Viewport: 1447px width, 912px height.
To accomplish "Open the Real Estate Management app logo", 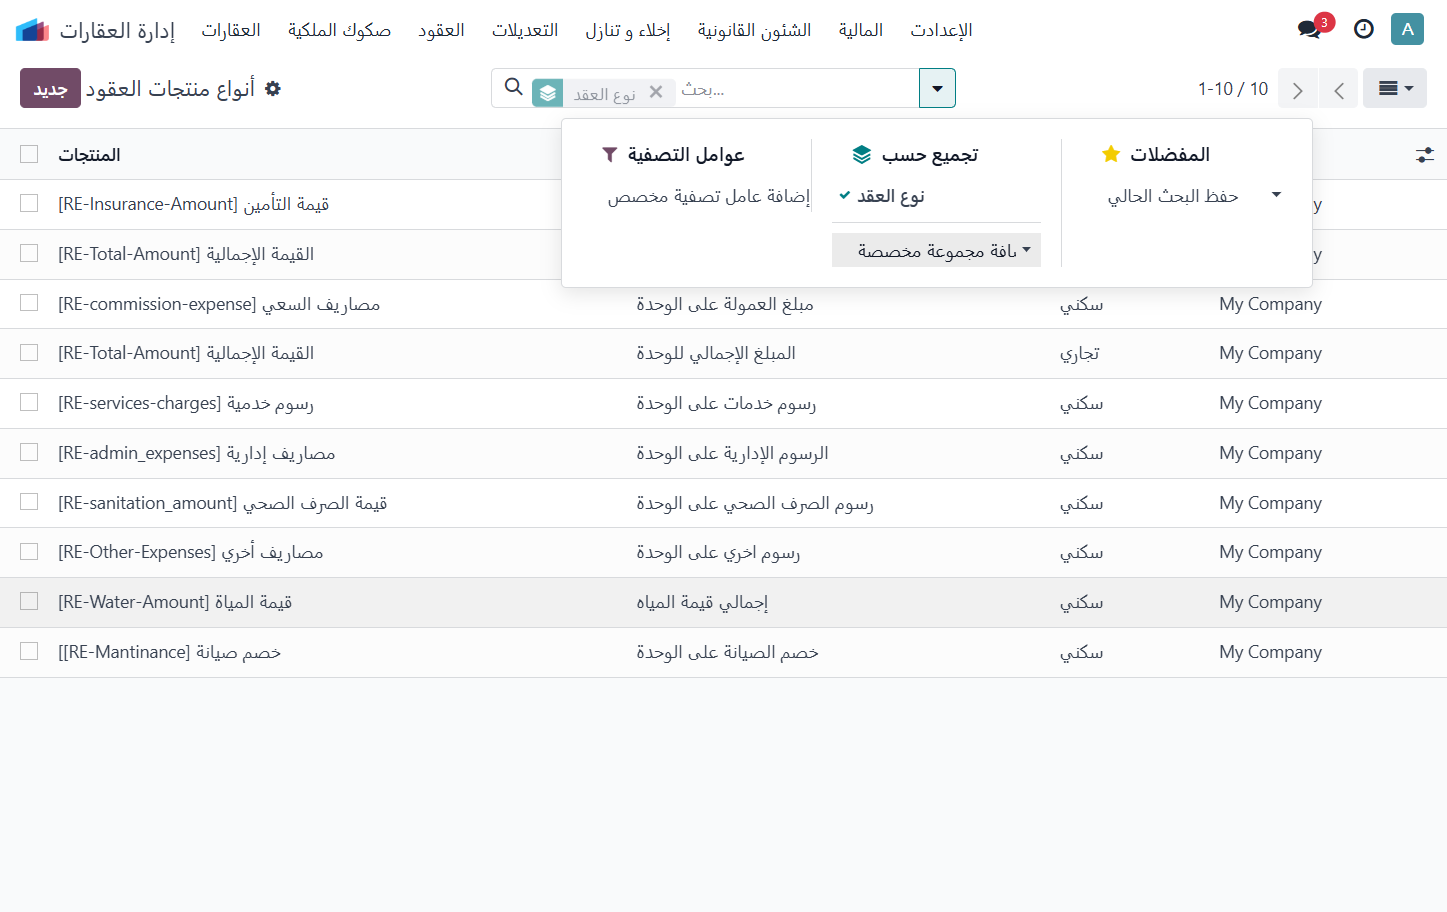I will point(32,30).
